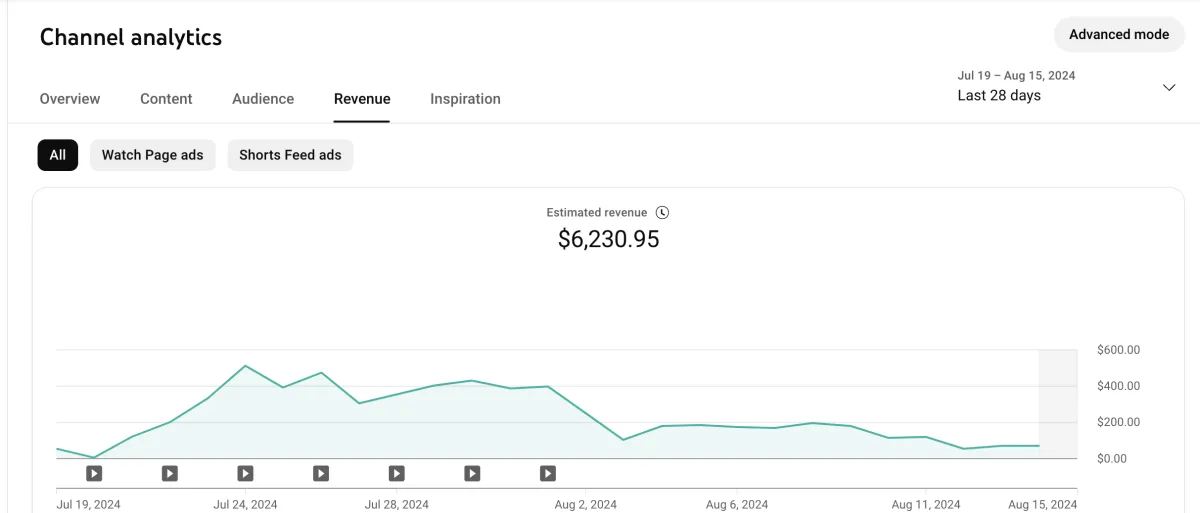
Task: Filter by Watch Page ads
Action: [152, 155]
